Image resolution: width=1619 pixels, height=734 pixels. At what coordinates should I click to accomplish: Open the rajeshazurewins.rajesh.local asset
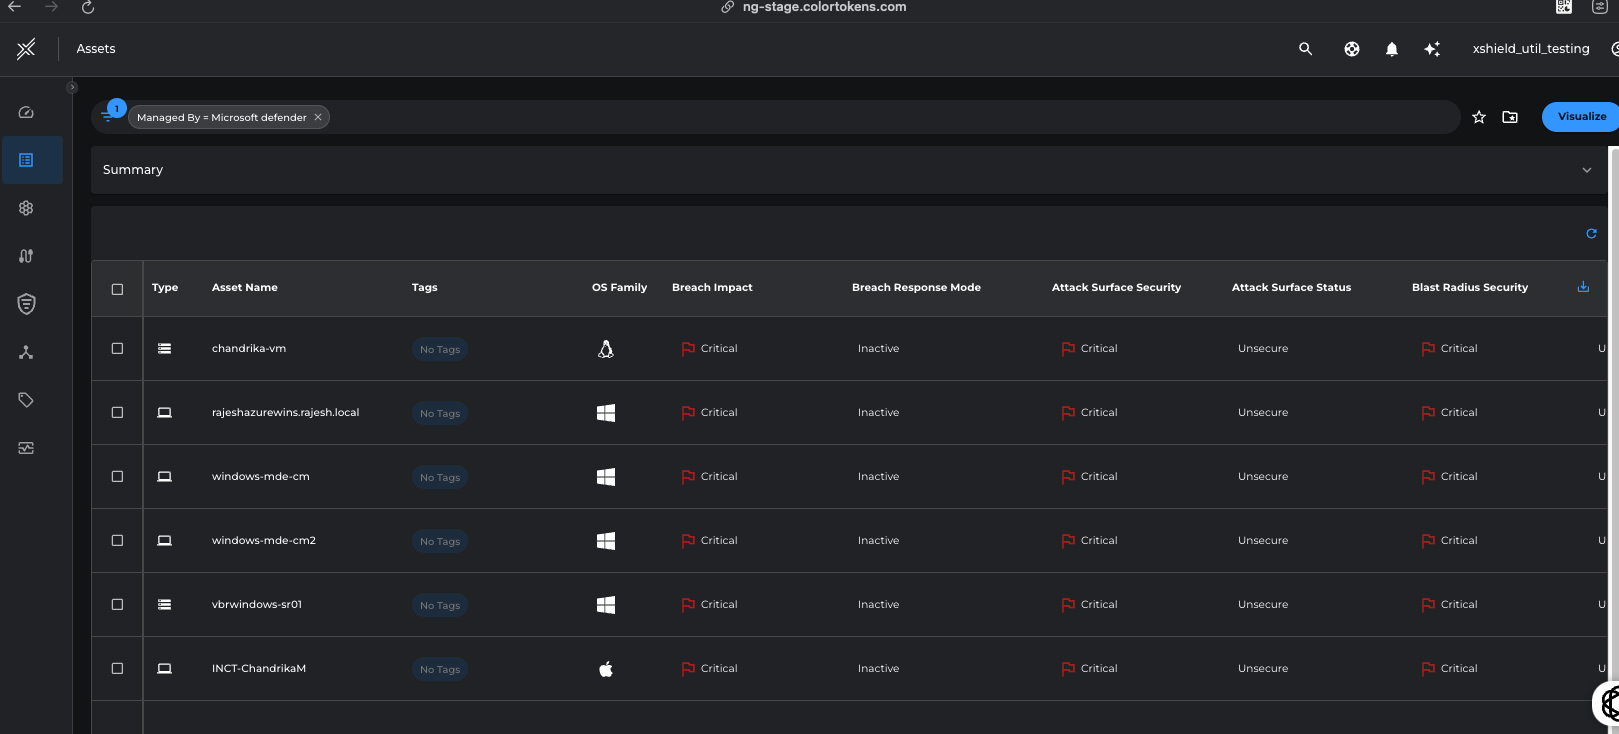tap(285, 413)
